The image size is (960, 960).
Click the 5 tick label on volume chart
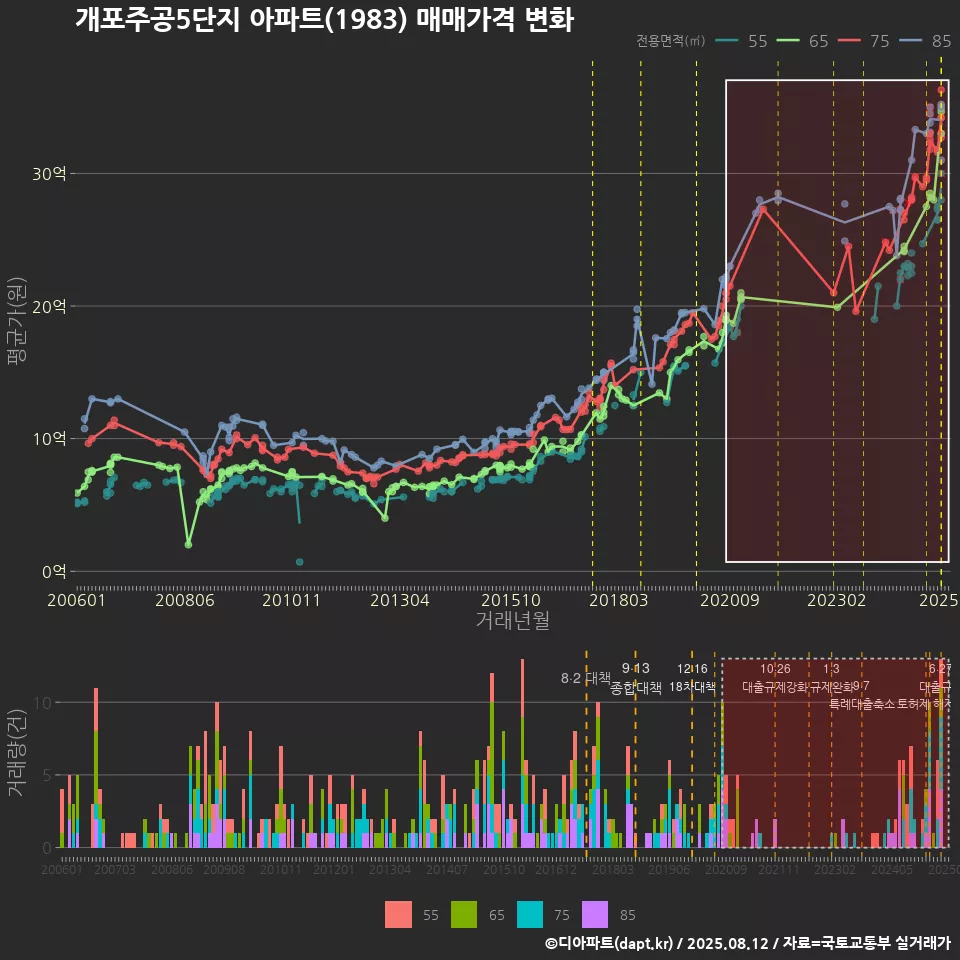point(47,776)
